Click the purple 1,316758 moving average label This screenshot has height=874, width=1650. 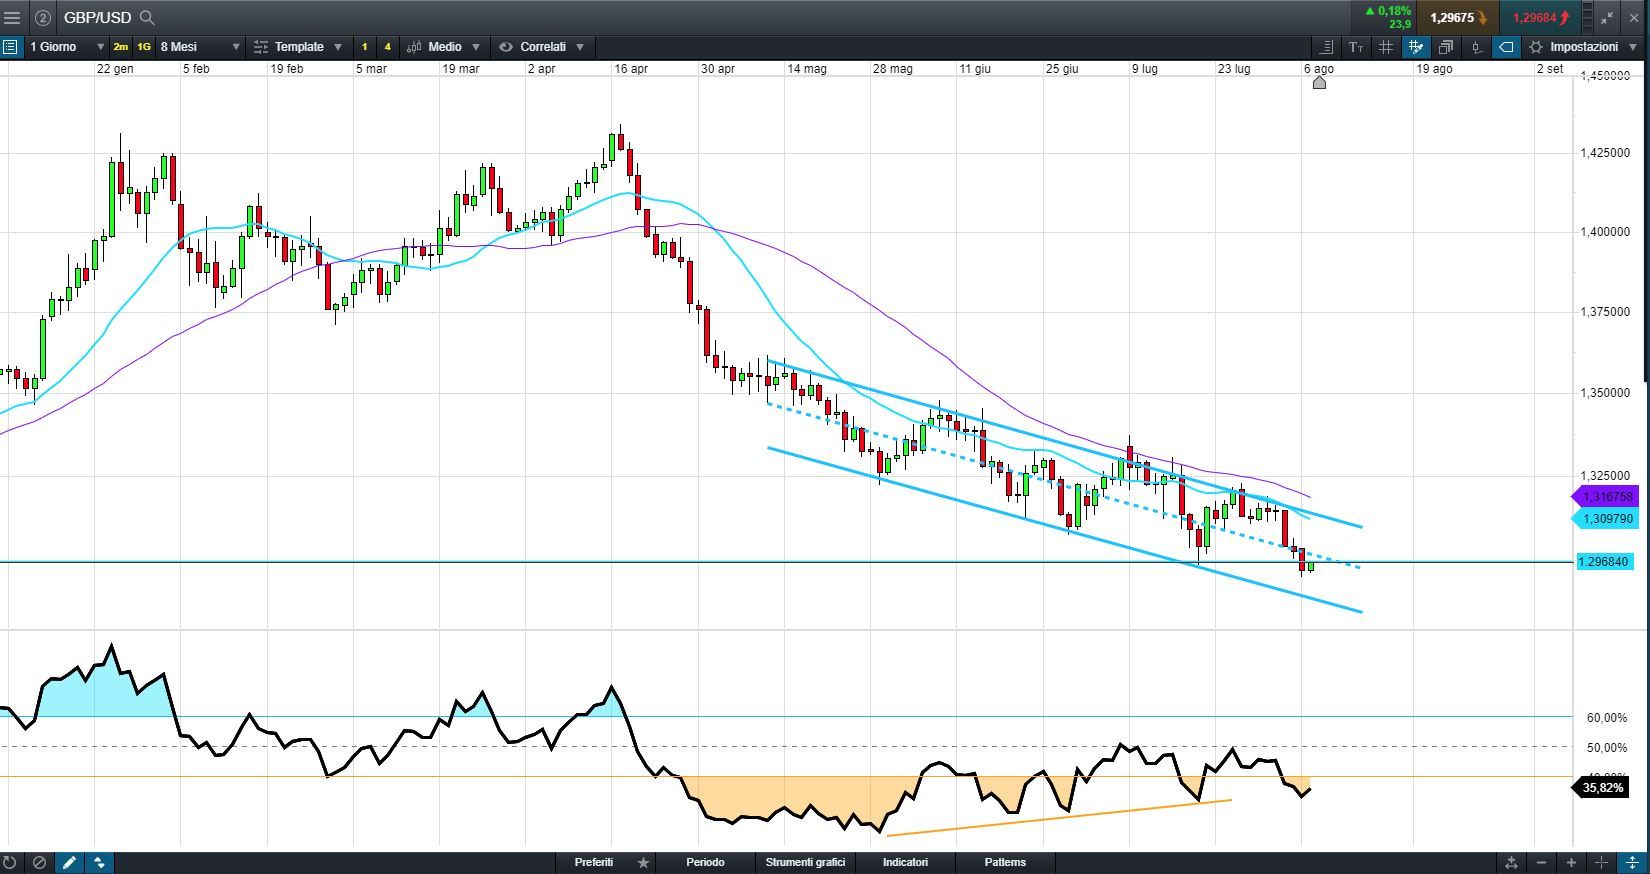[x=1605, y=497]
